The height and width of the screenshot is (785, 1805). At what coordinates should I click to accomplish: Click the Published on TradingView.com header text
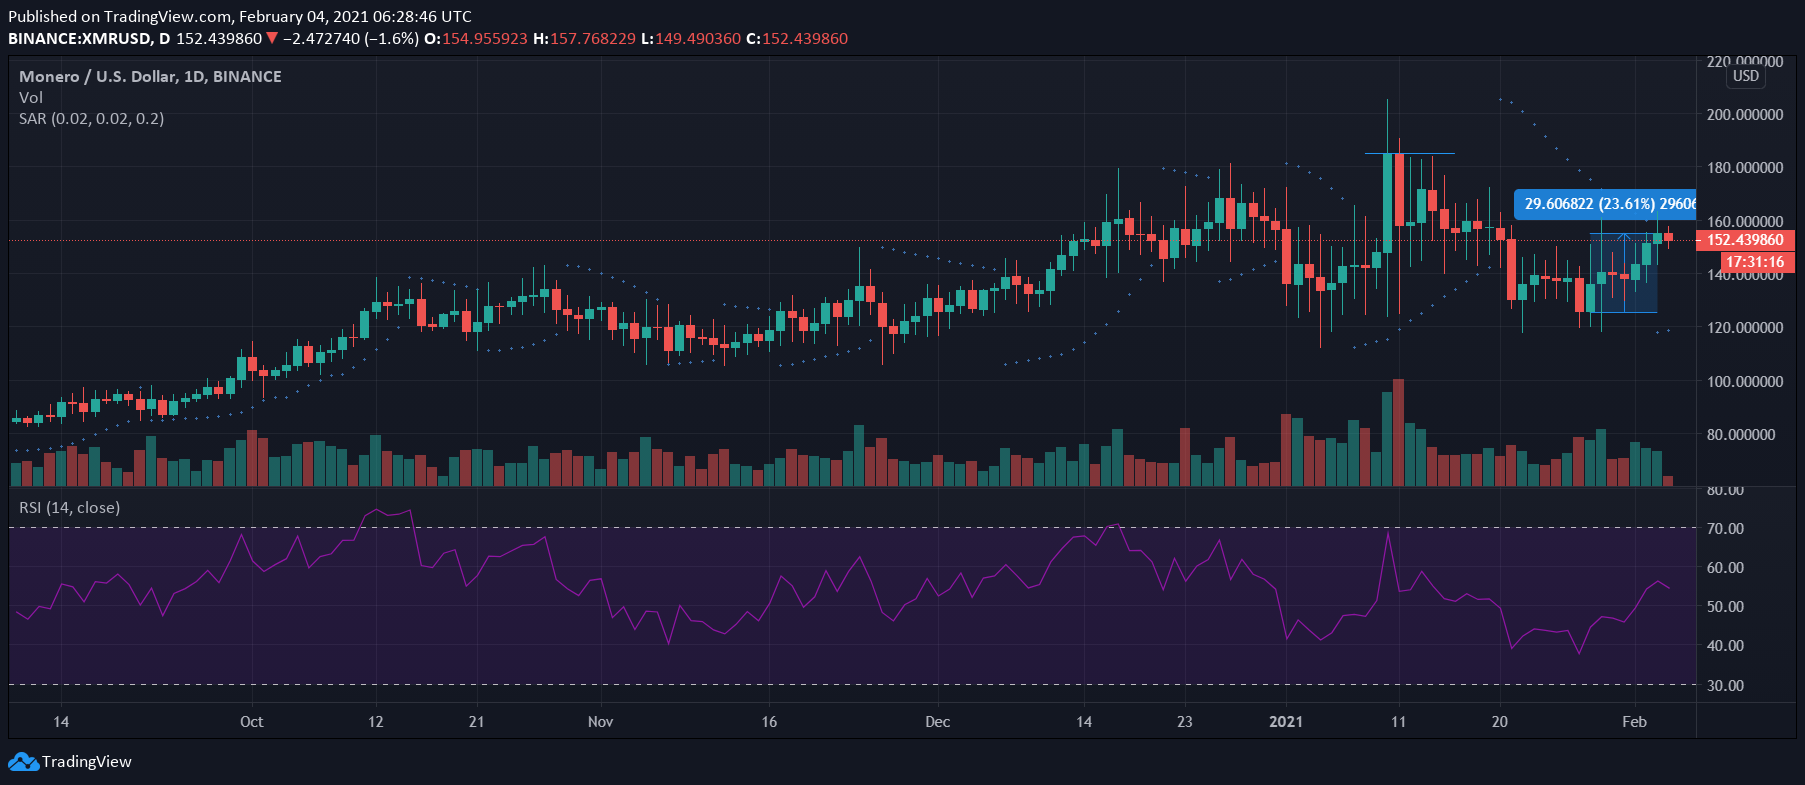tap(240, 16)
